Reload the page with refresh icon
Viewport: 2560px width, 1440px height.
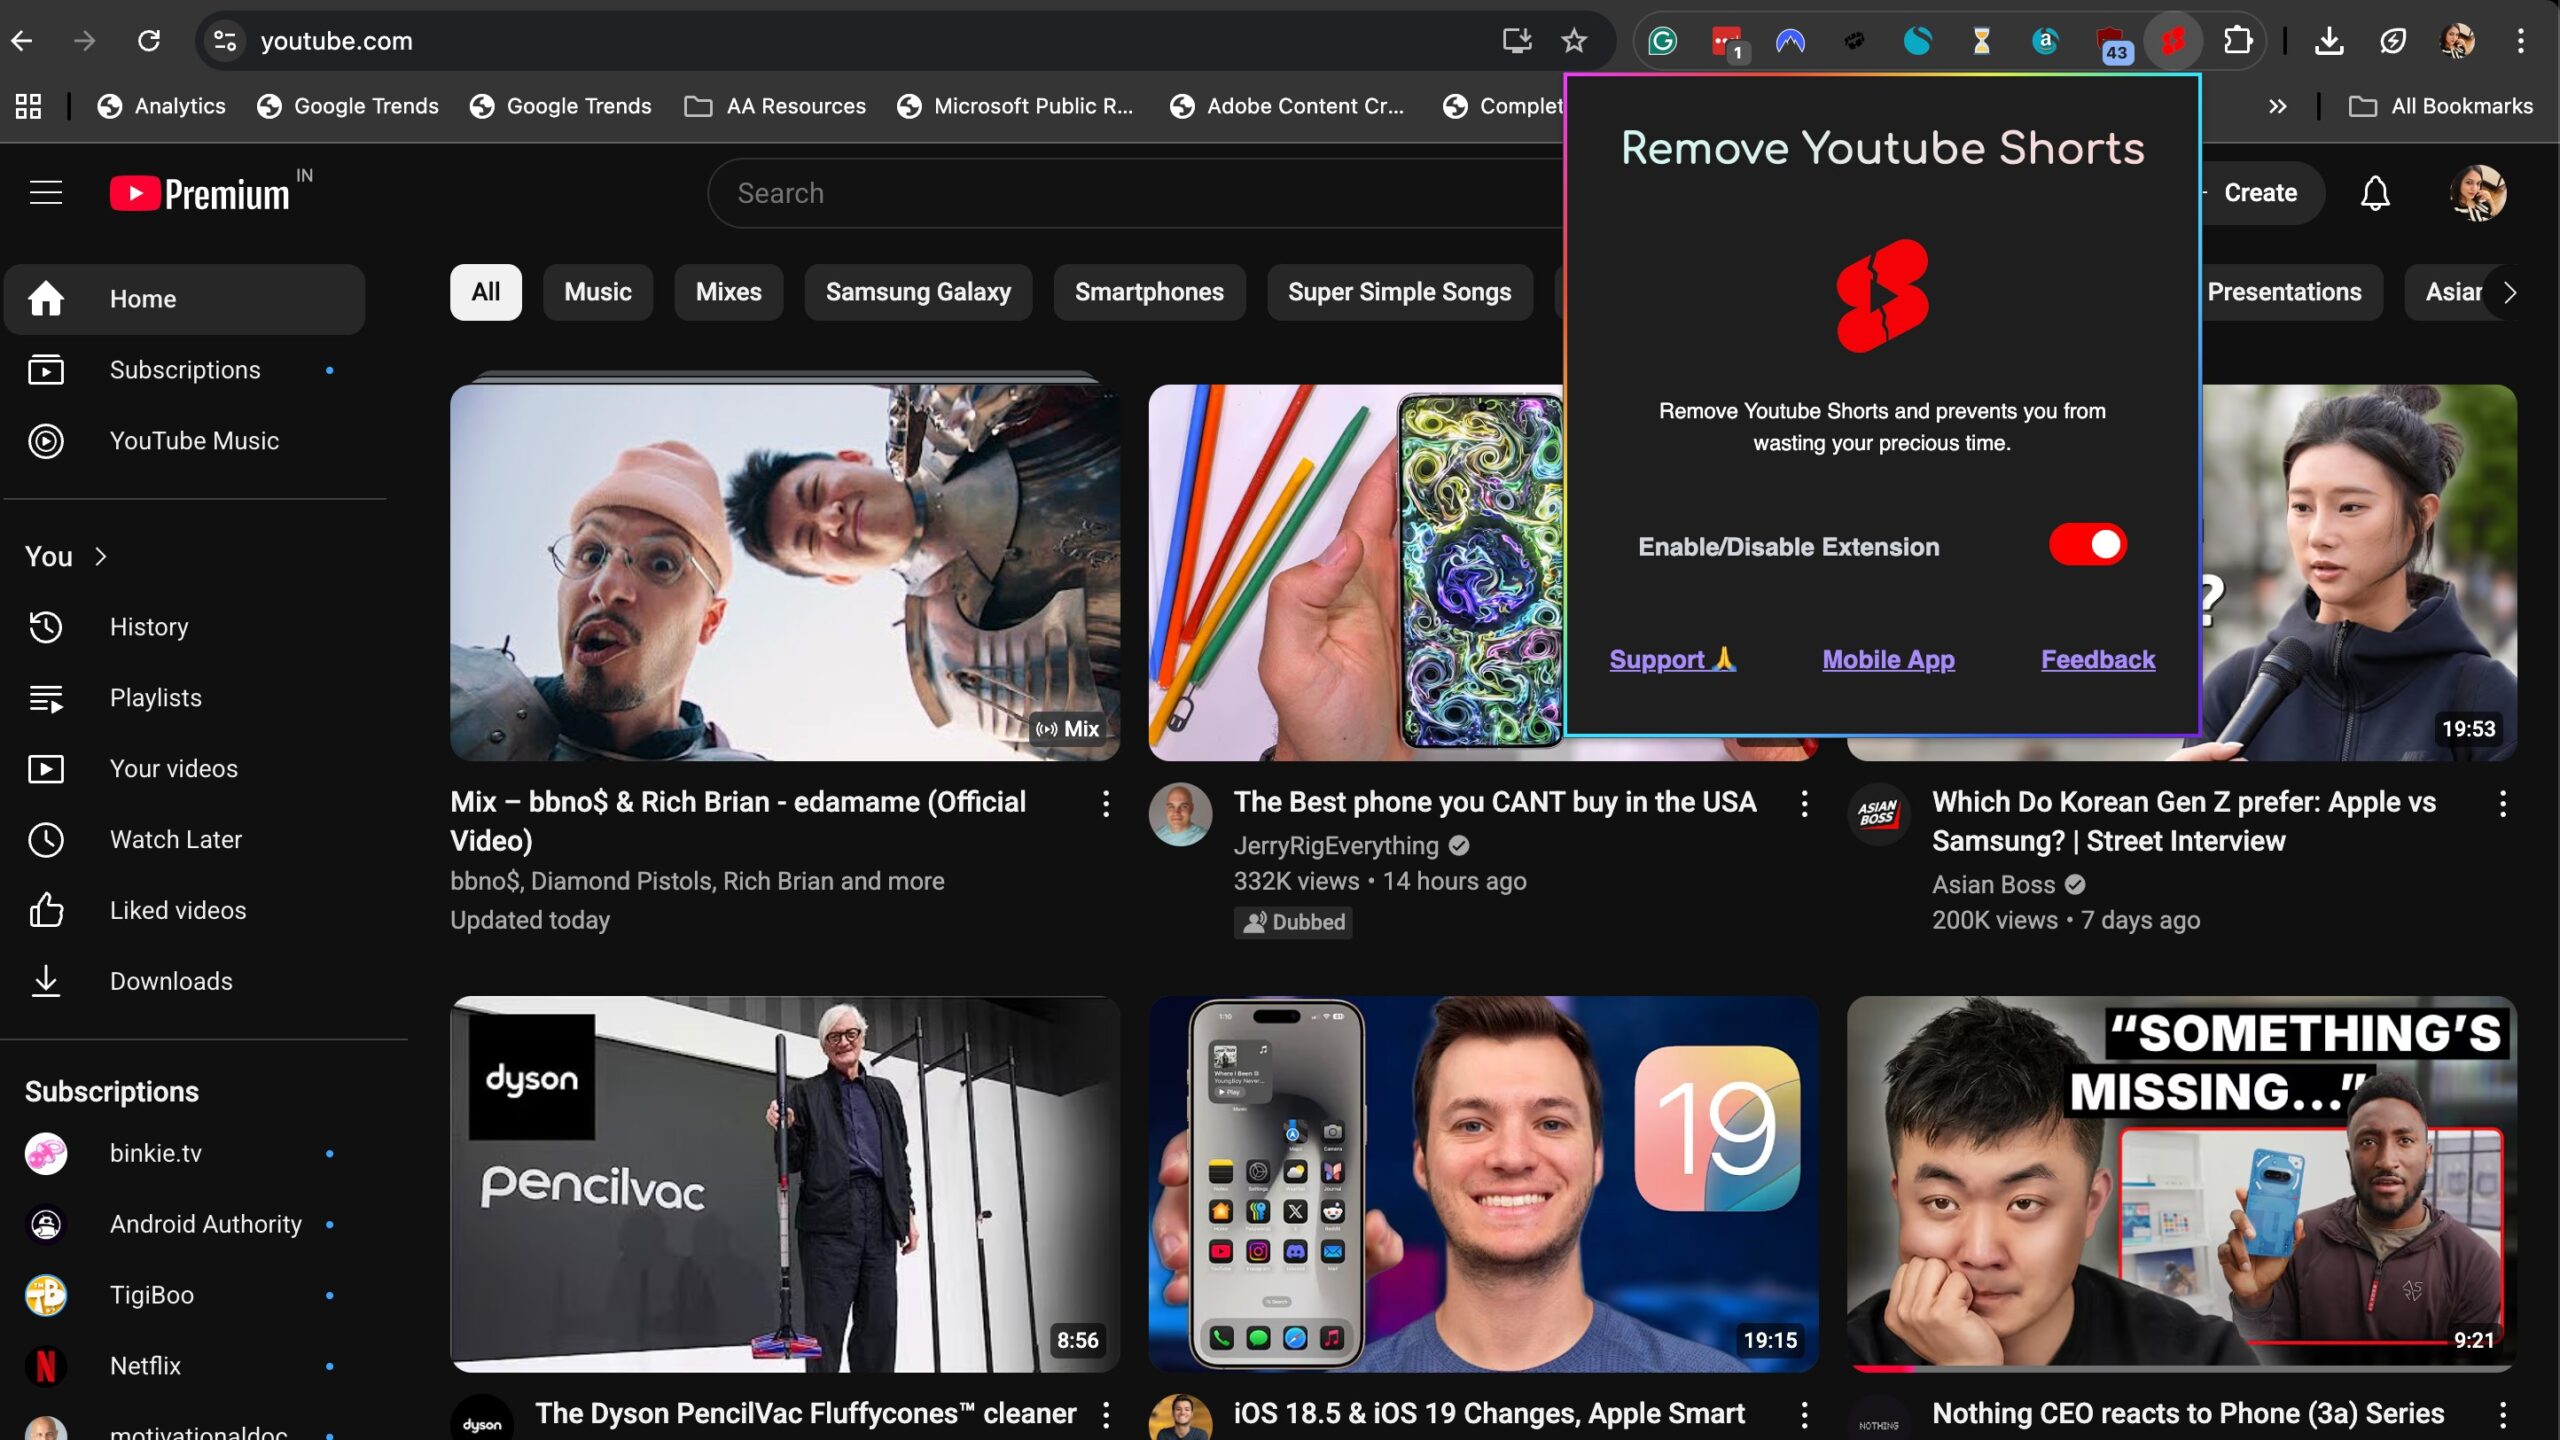pos(149,41)
